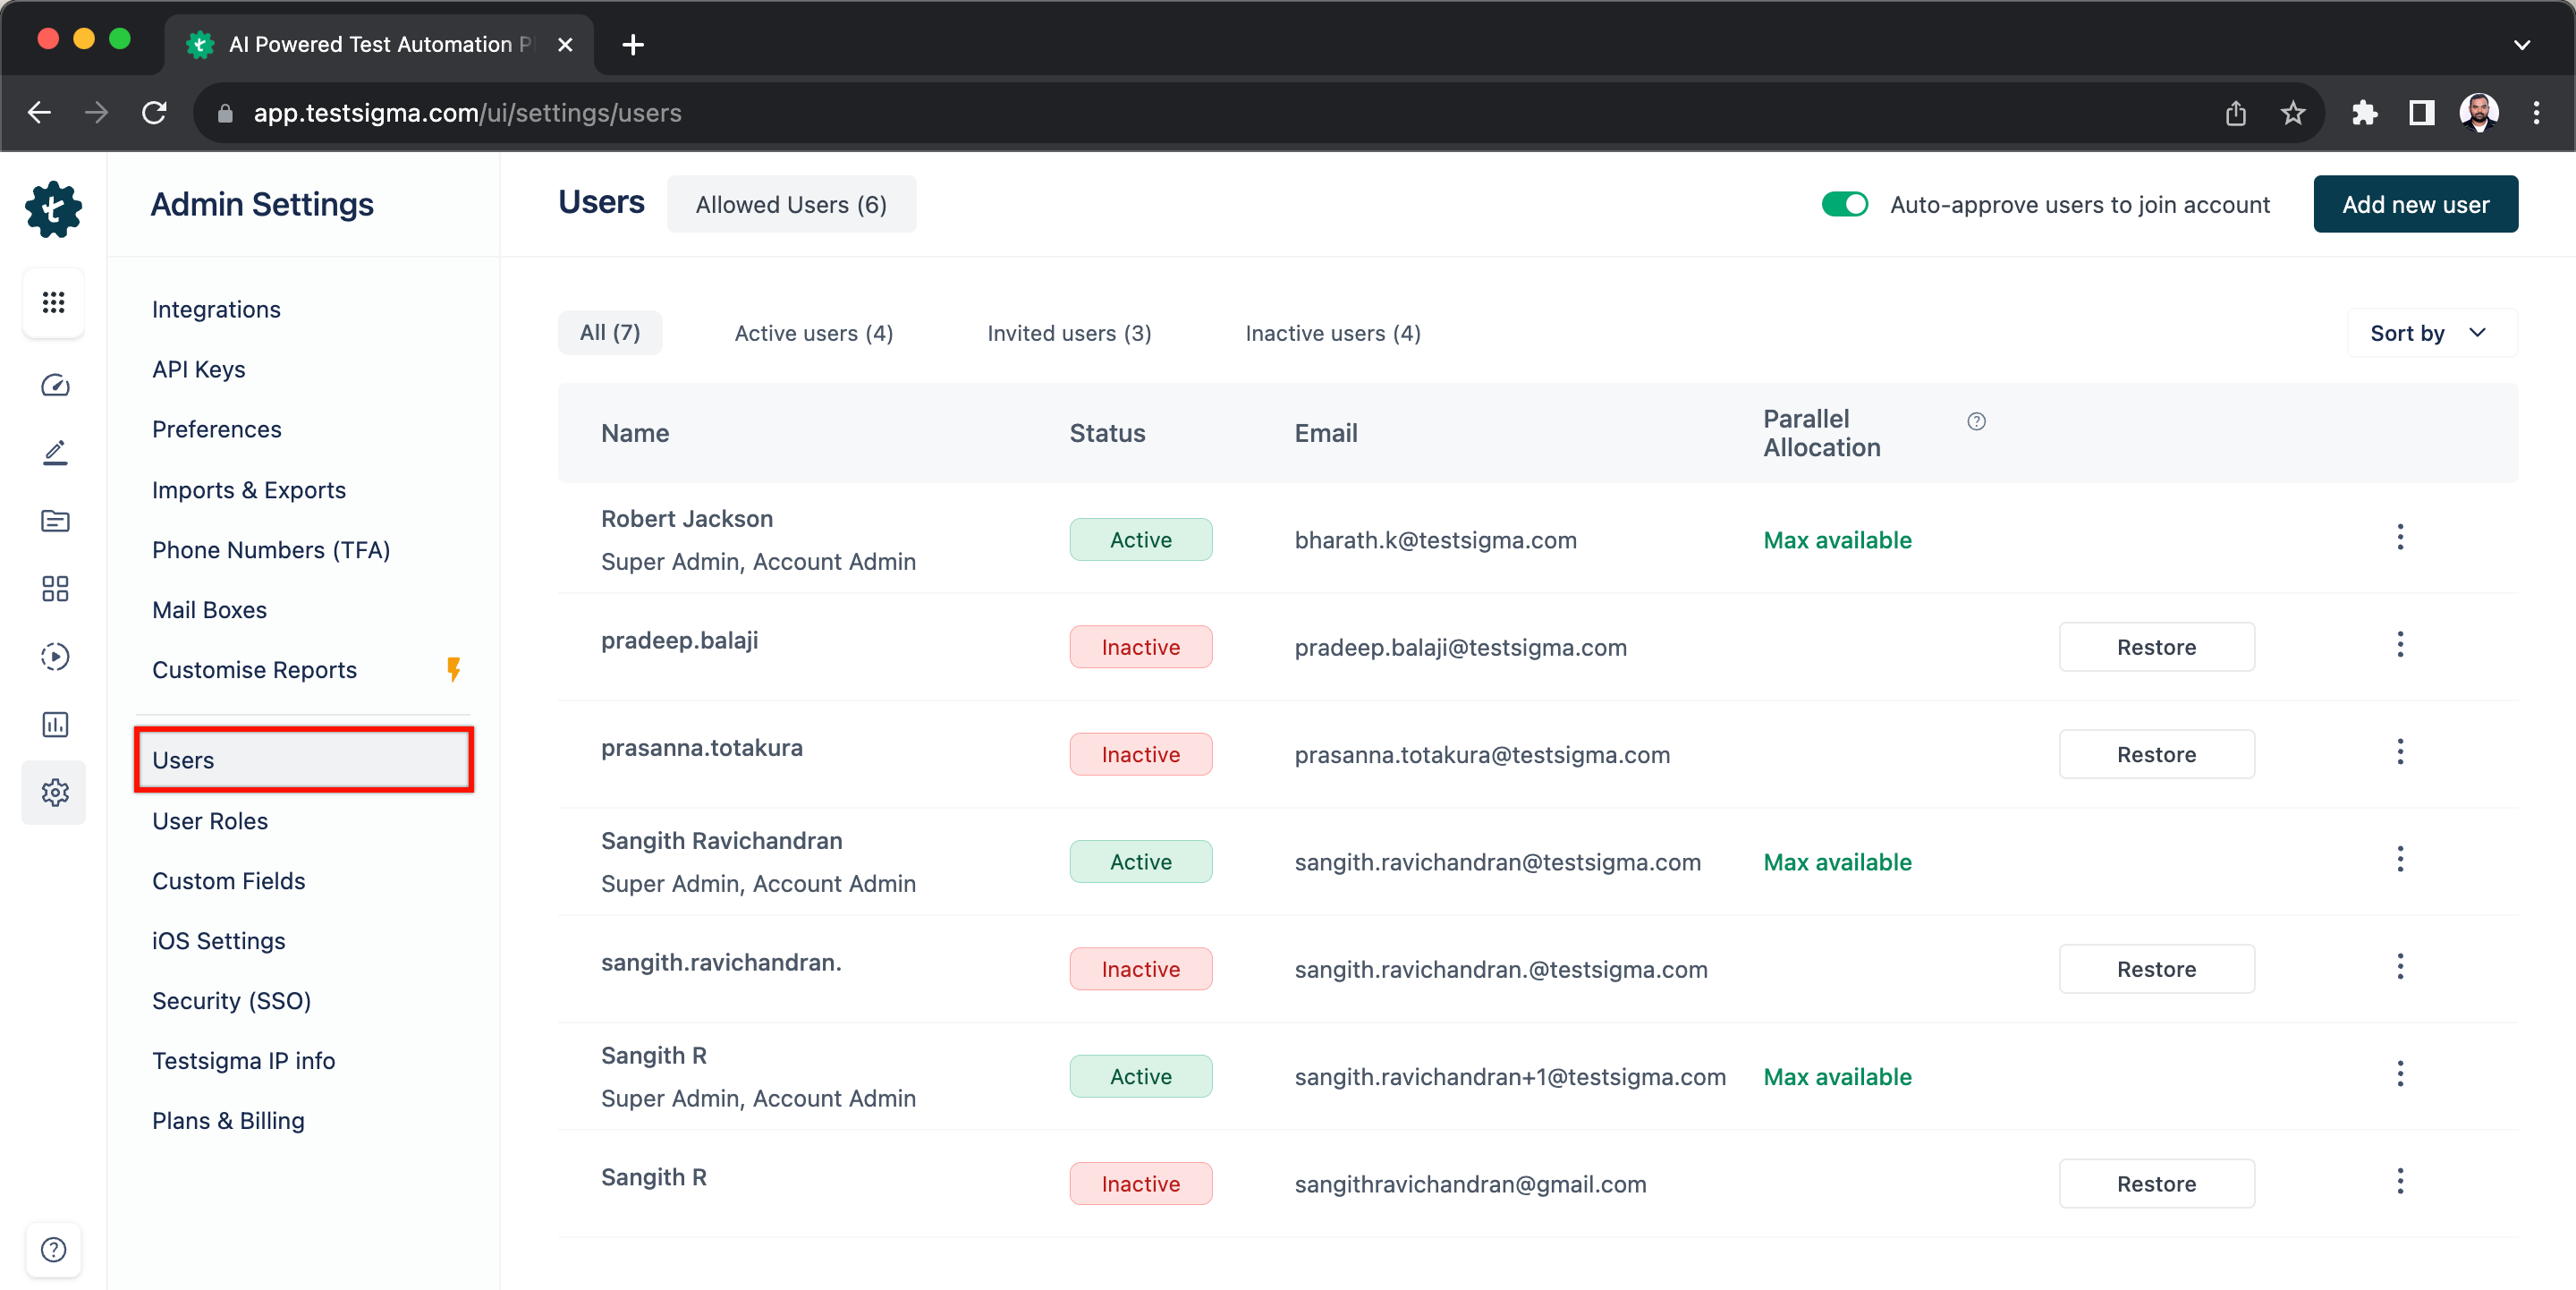Open the help question mark icon

54,1249
